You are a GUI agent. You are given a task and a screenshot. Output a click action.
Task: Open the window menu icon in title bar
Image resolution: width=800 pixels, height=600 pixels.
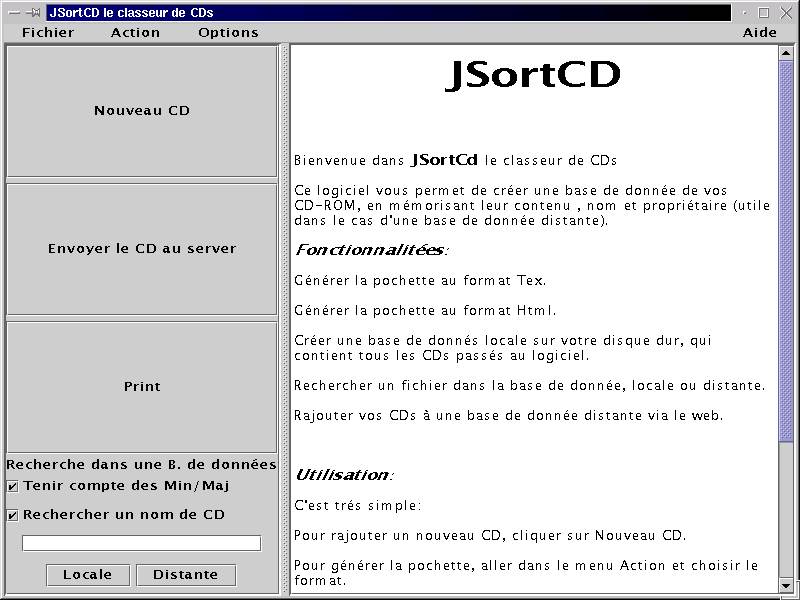click(x=14, y=13)
